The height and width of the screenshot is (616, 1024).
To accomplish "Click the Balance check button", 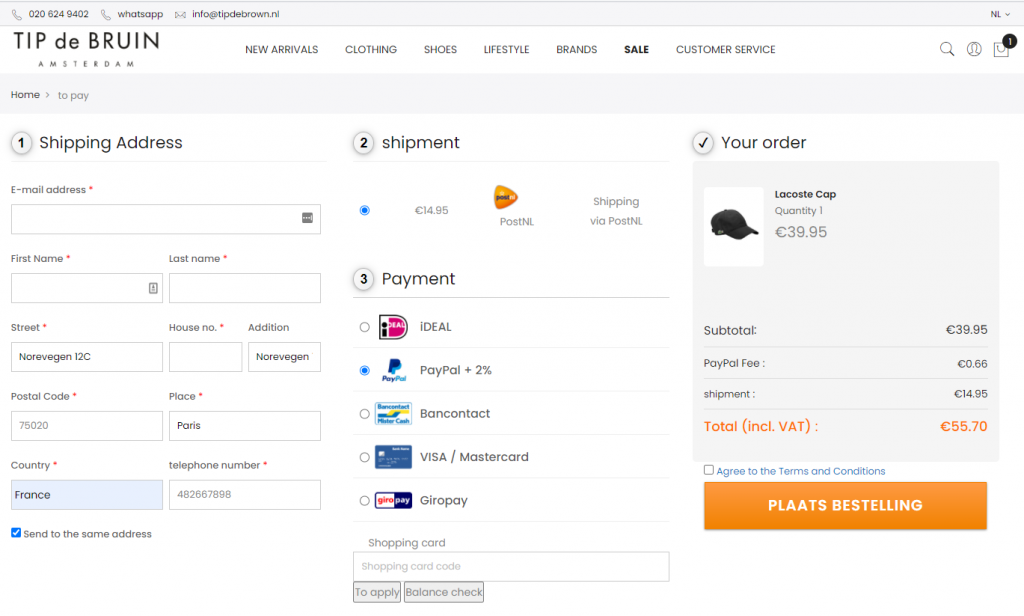I will 443,592.
